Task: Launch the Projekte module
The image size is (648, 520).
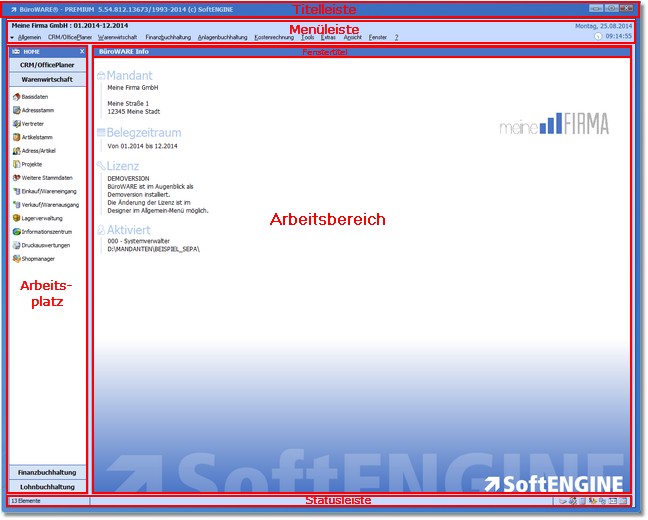Action: click(32, 164)
